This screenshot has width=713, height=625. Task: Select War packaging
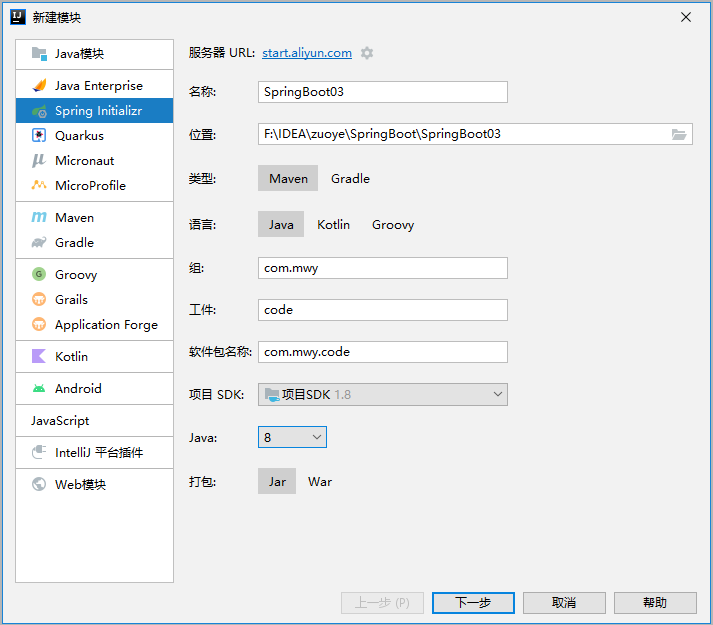[320, 481]
